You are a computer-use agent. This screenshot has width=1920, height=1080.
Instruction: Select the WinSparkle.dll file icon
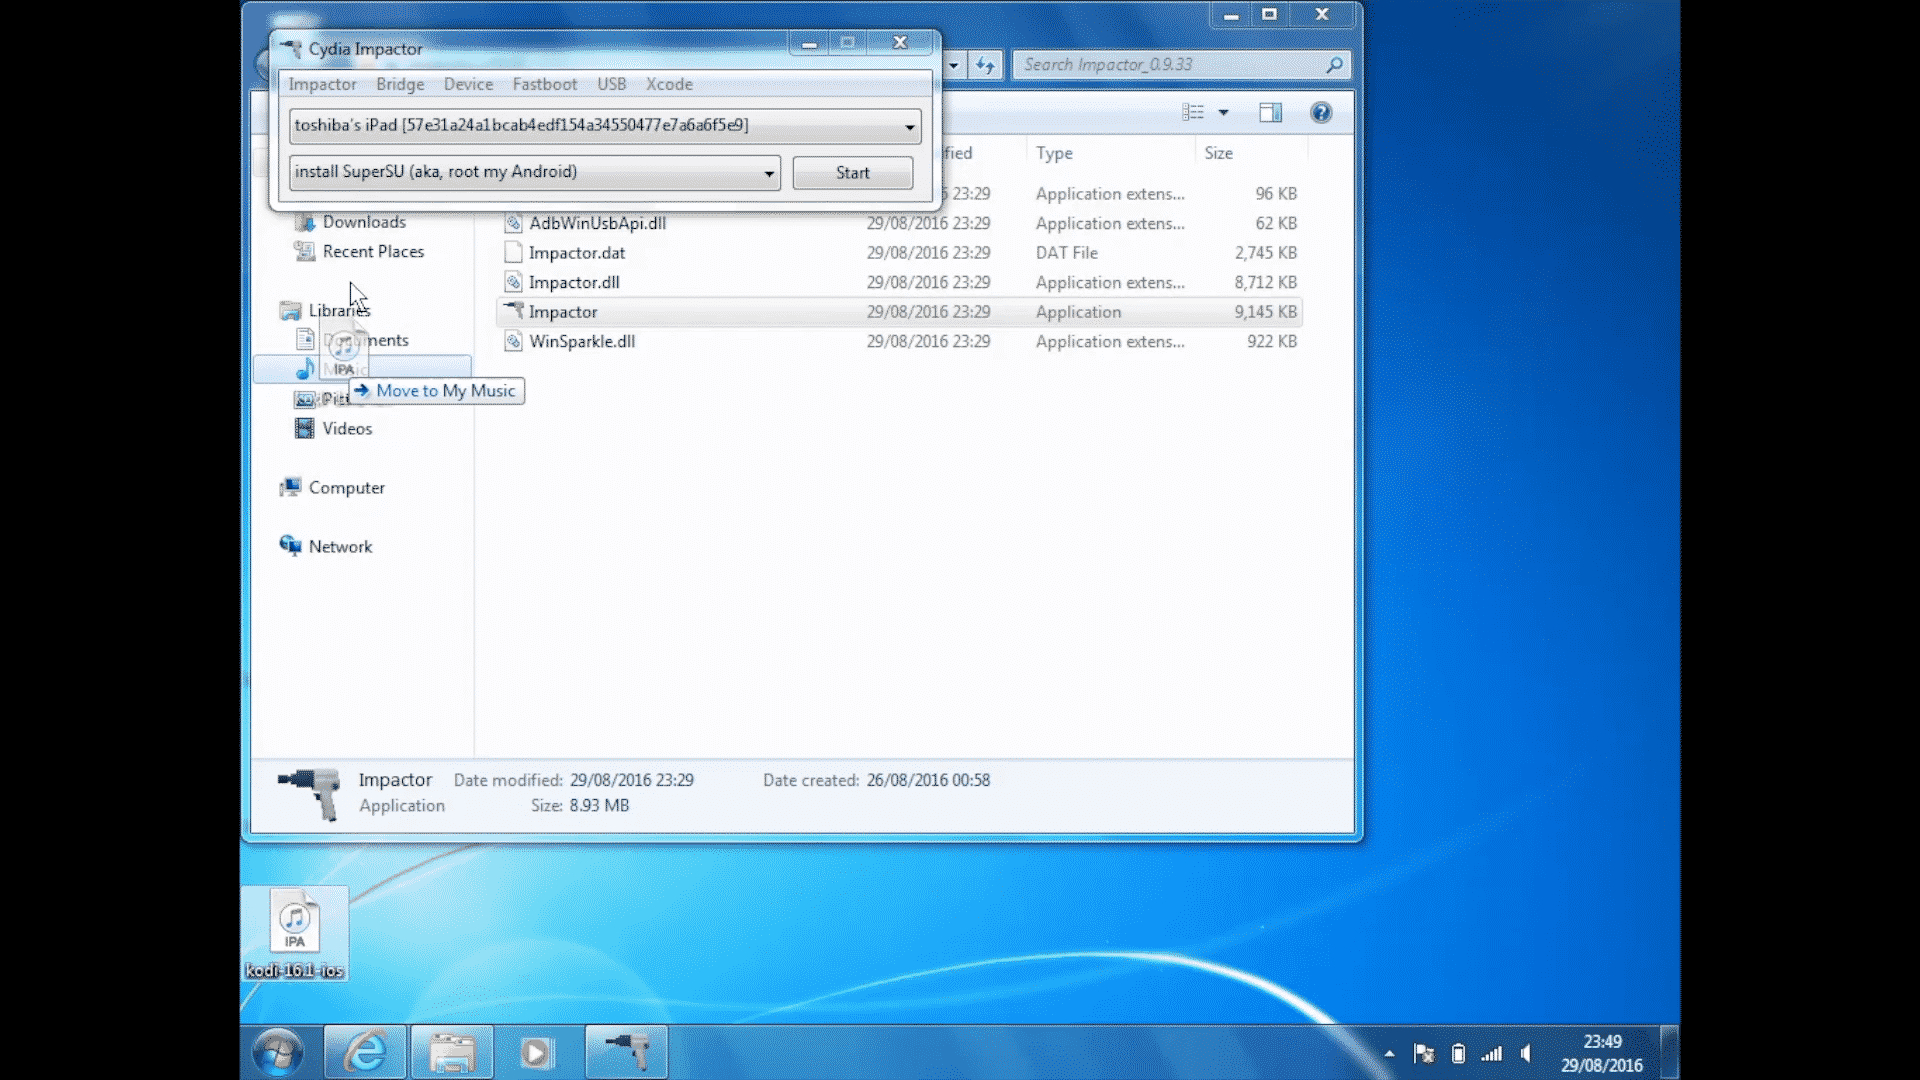[x=513, y=341]
